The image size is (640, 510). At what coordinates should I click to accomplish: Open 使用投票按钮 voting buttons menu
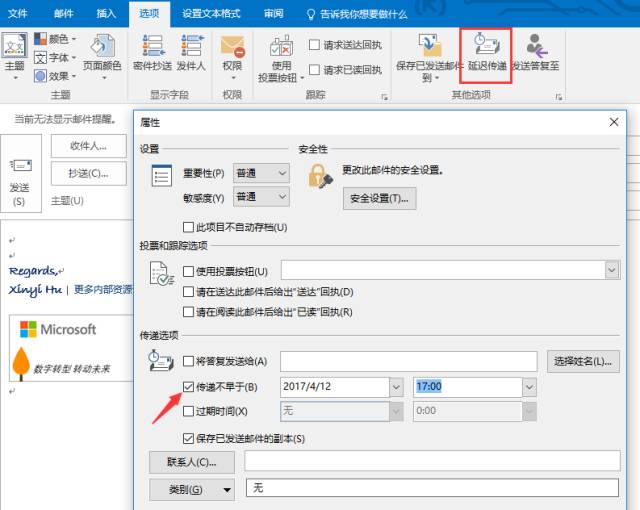(281, 59)
